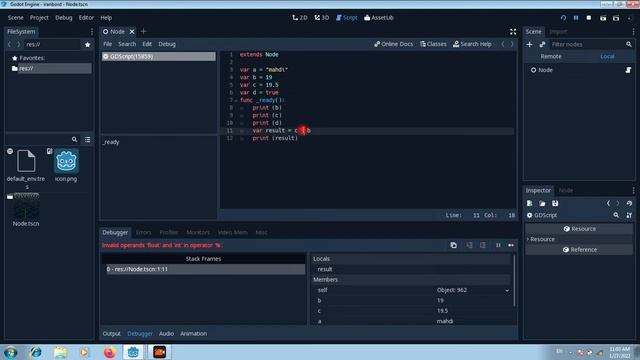Image resolution: width=640 pixels, height=360 pixels.
Task: Search properties in the Inspector
Action: tap(616, 215)
